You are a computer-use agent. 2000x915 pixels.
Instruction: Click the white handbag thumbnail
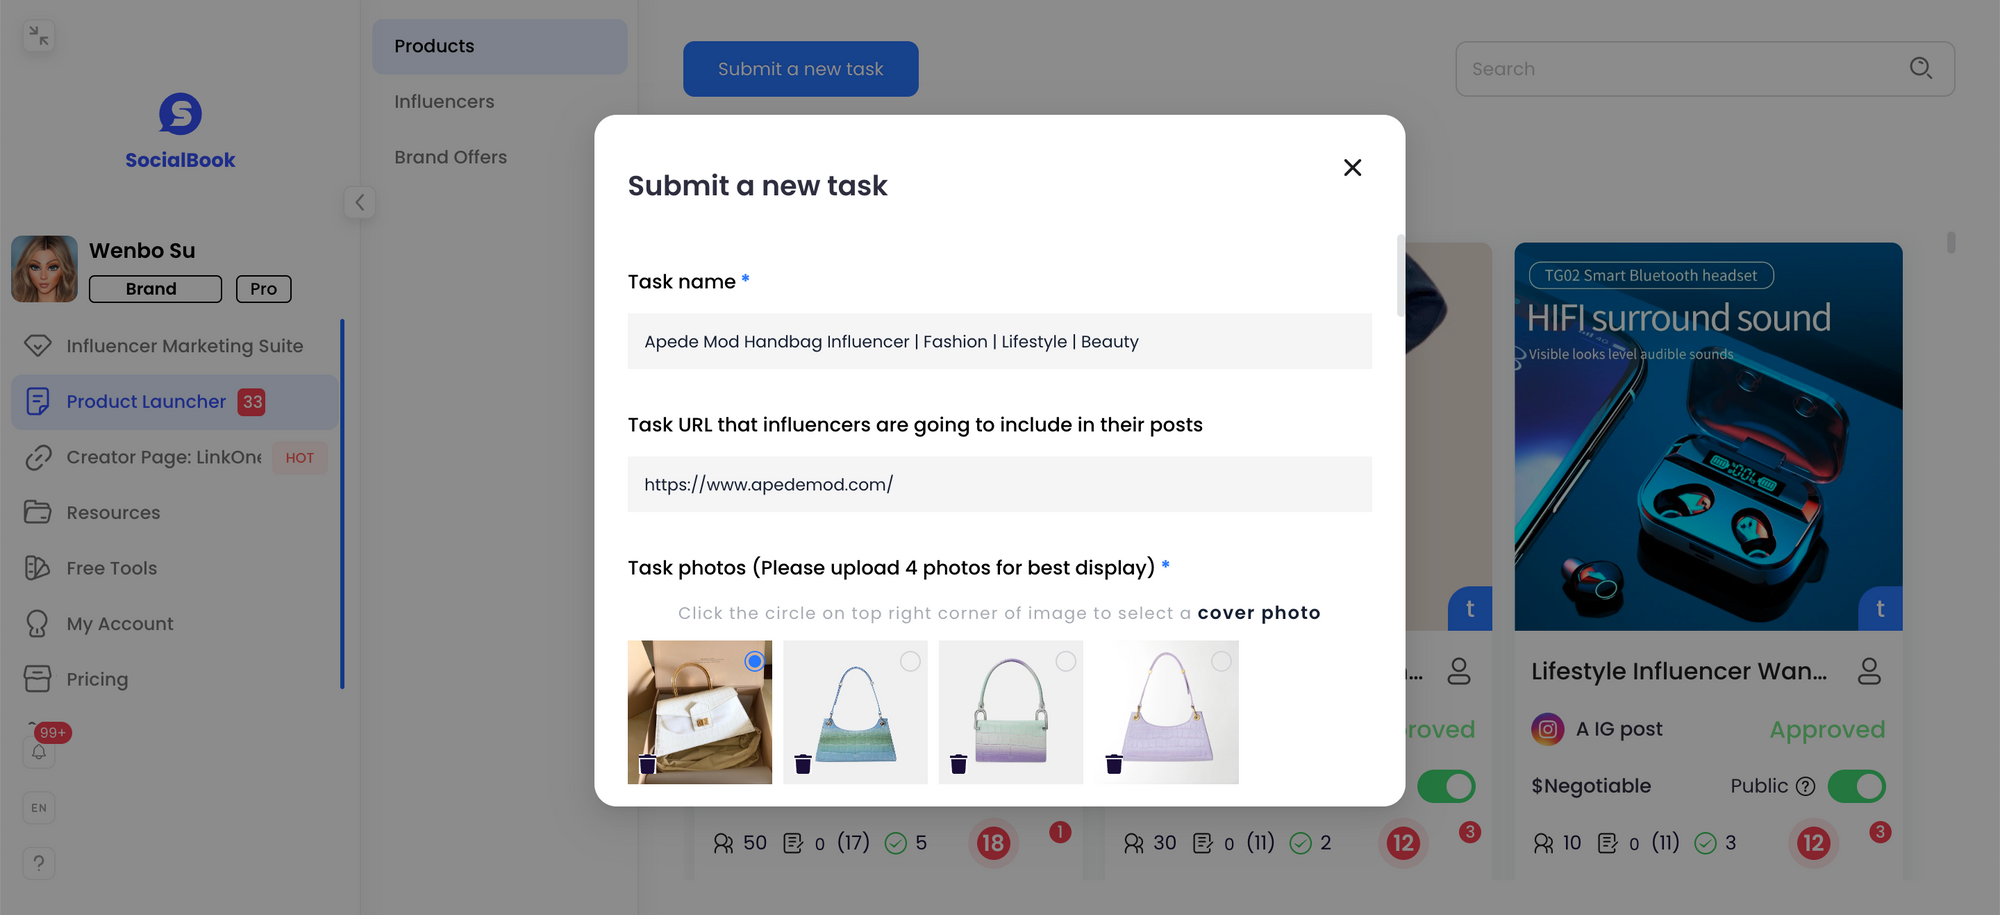700,712
